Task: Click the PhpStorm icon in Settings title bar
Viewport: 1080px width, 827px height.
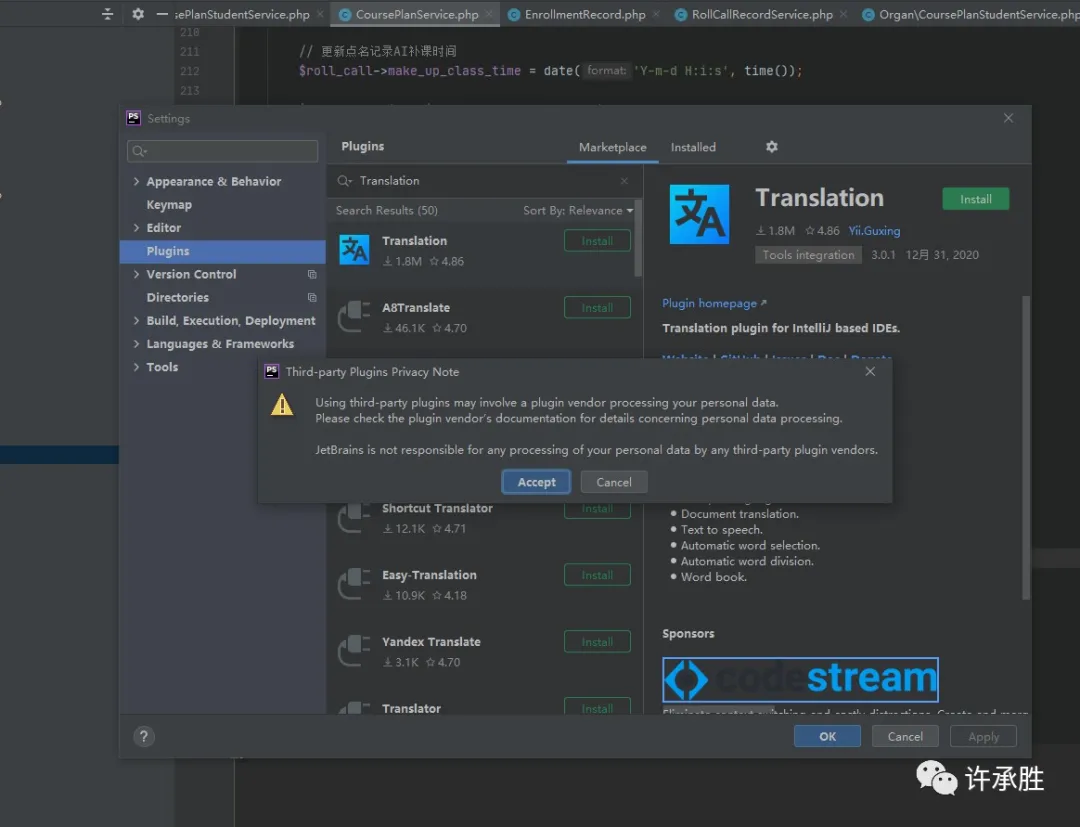Action: pyautogui.click(x=134, y=118)
